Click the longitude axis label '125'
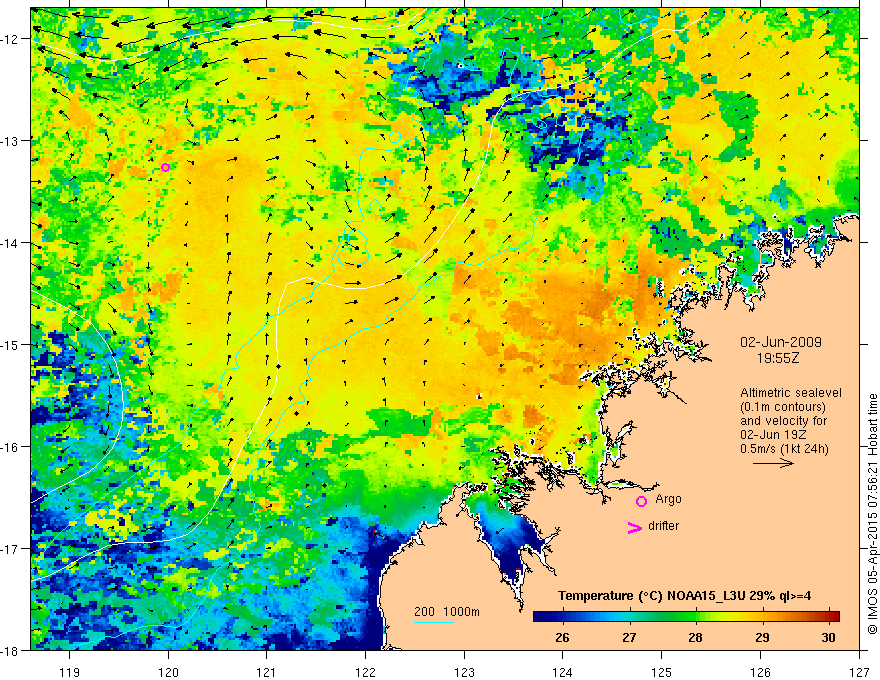This screenshot has width=880, height=680. point(662,672)
